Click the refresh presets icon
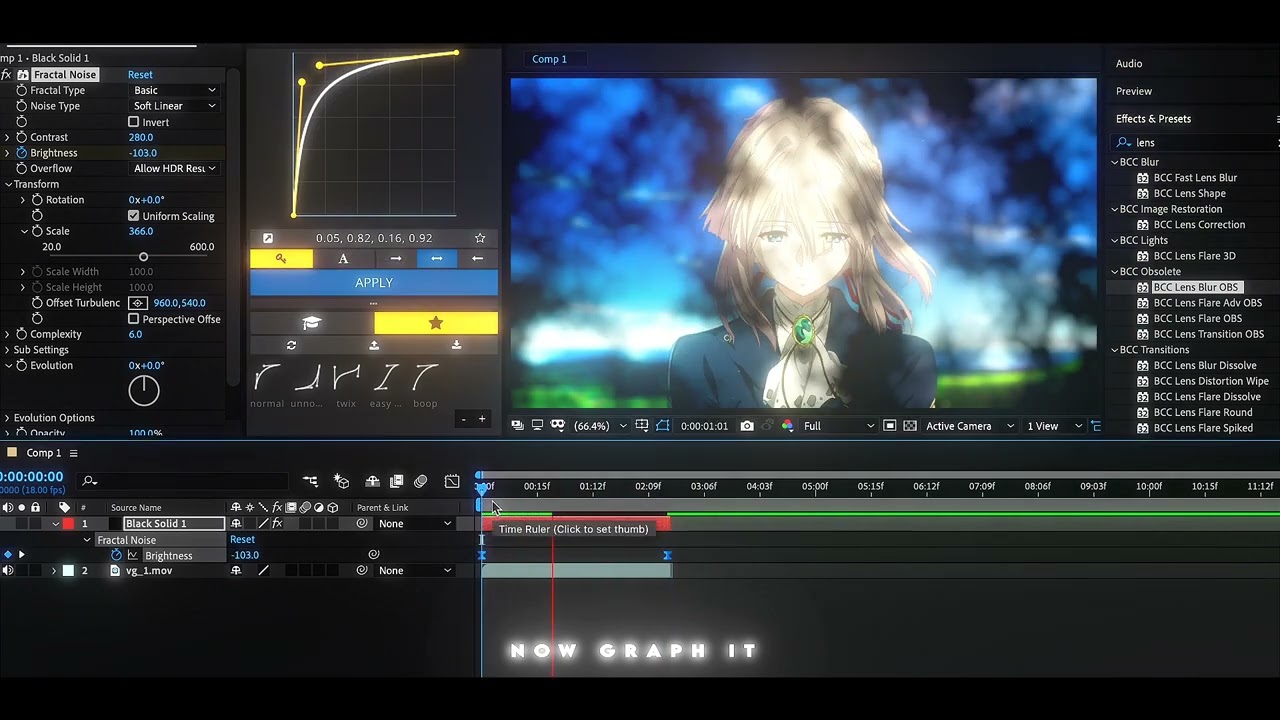Viewport: 1280px width, 720px height. [x=291, y=345]
